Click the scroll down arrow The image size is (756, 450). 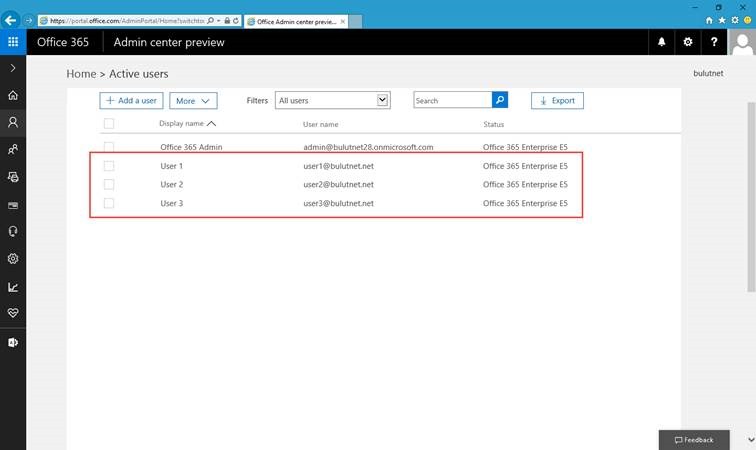751,439
